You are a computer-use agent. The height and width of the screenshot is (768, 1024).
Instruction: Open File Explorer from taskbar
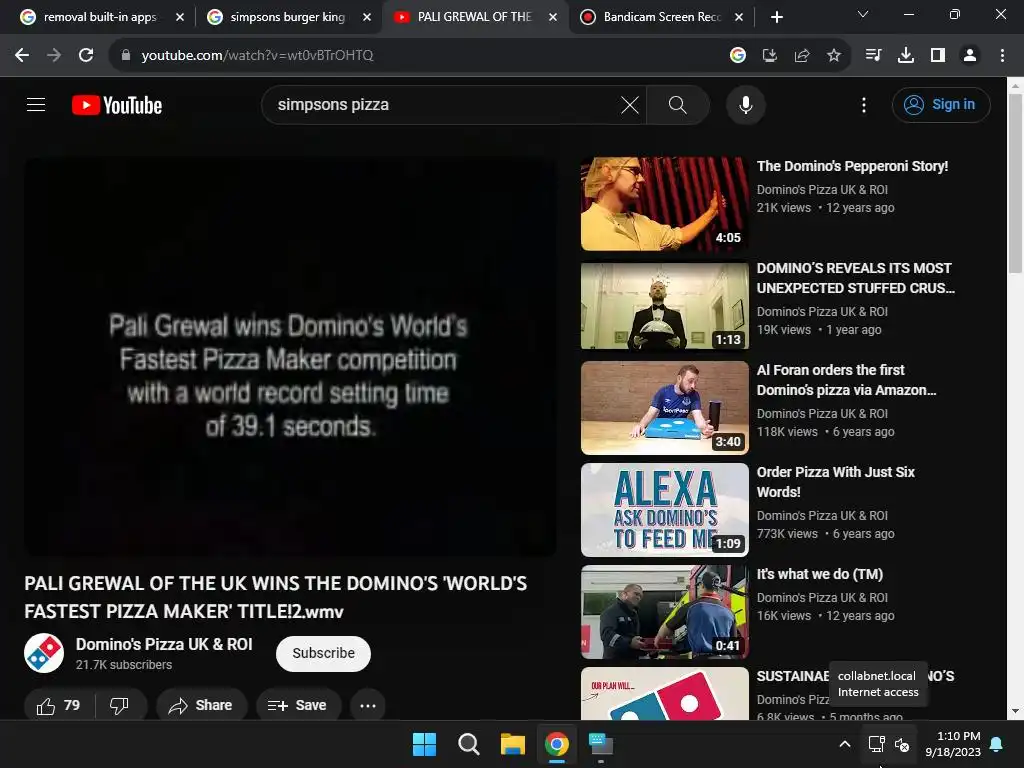[513, 744]
